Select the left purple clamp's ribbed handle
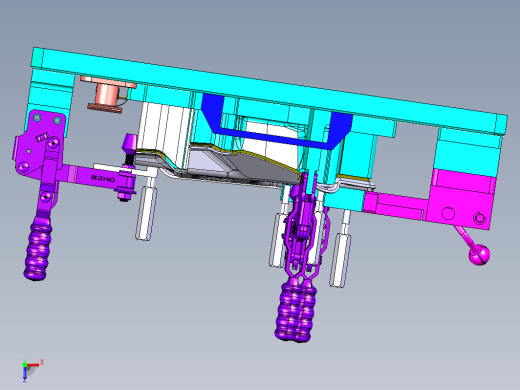520x390 pixels. (x=37, y=248)
